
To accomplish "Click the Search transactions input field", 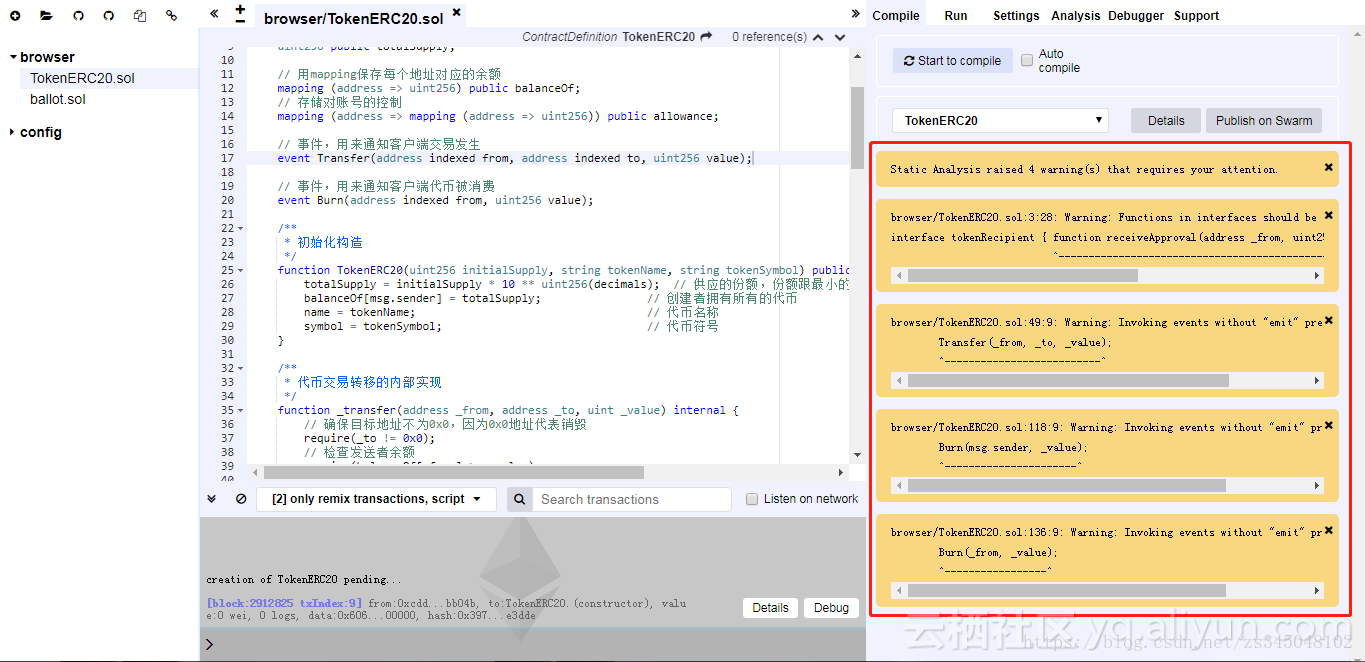I will [632, 499].
